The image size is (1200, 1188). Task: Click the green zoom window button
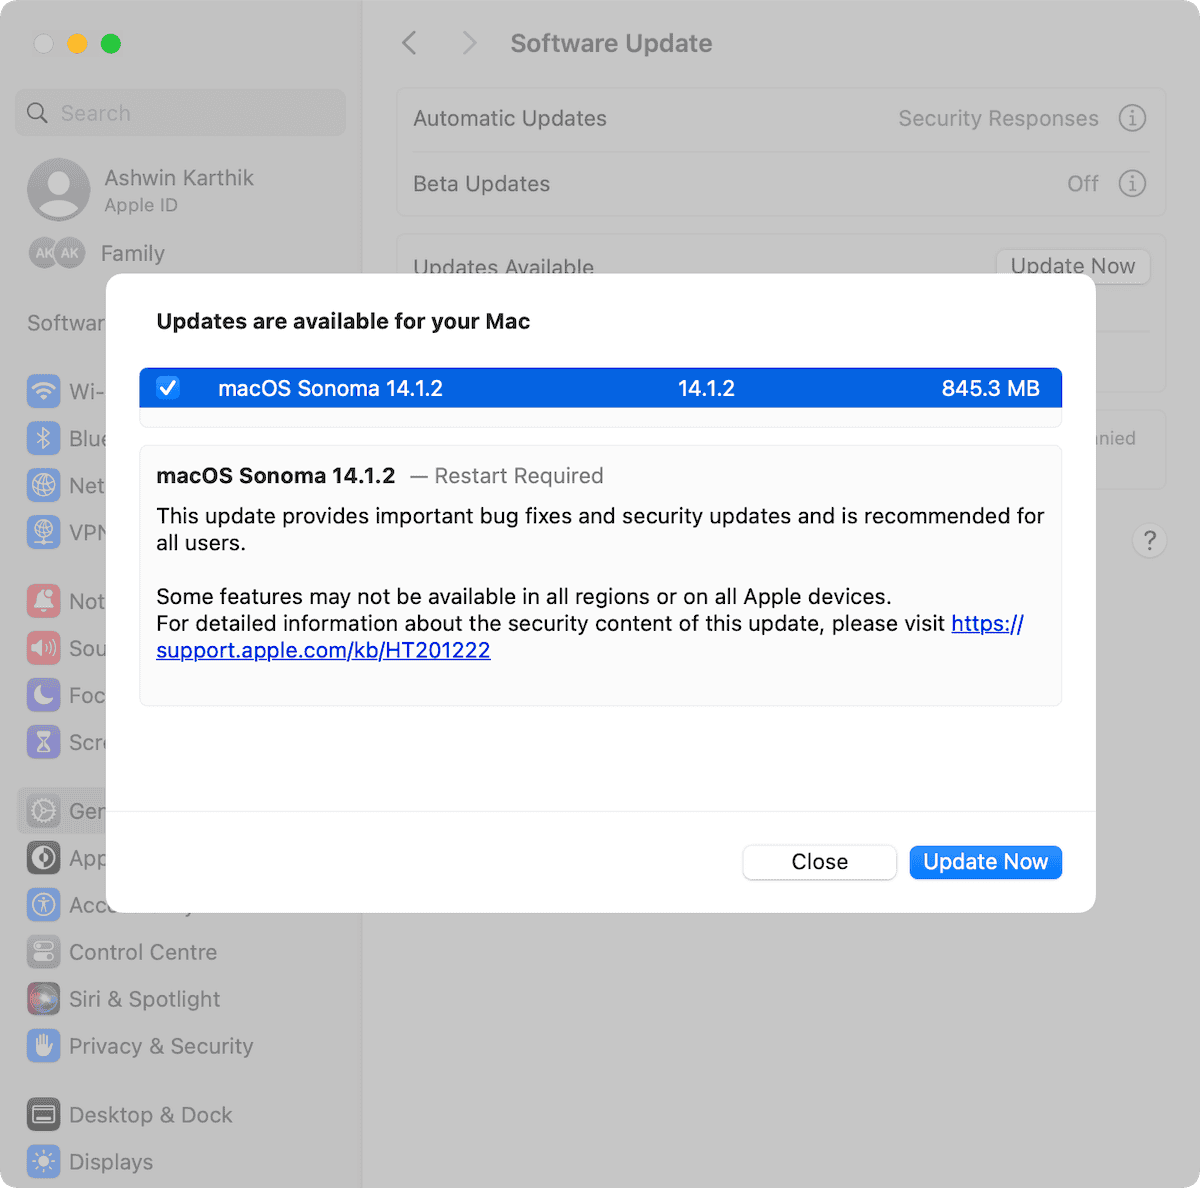click(111, 43)
